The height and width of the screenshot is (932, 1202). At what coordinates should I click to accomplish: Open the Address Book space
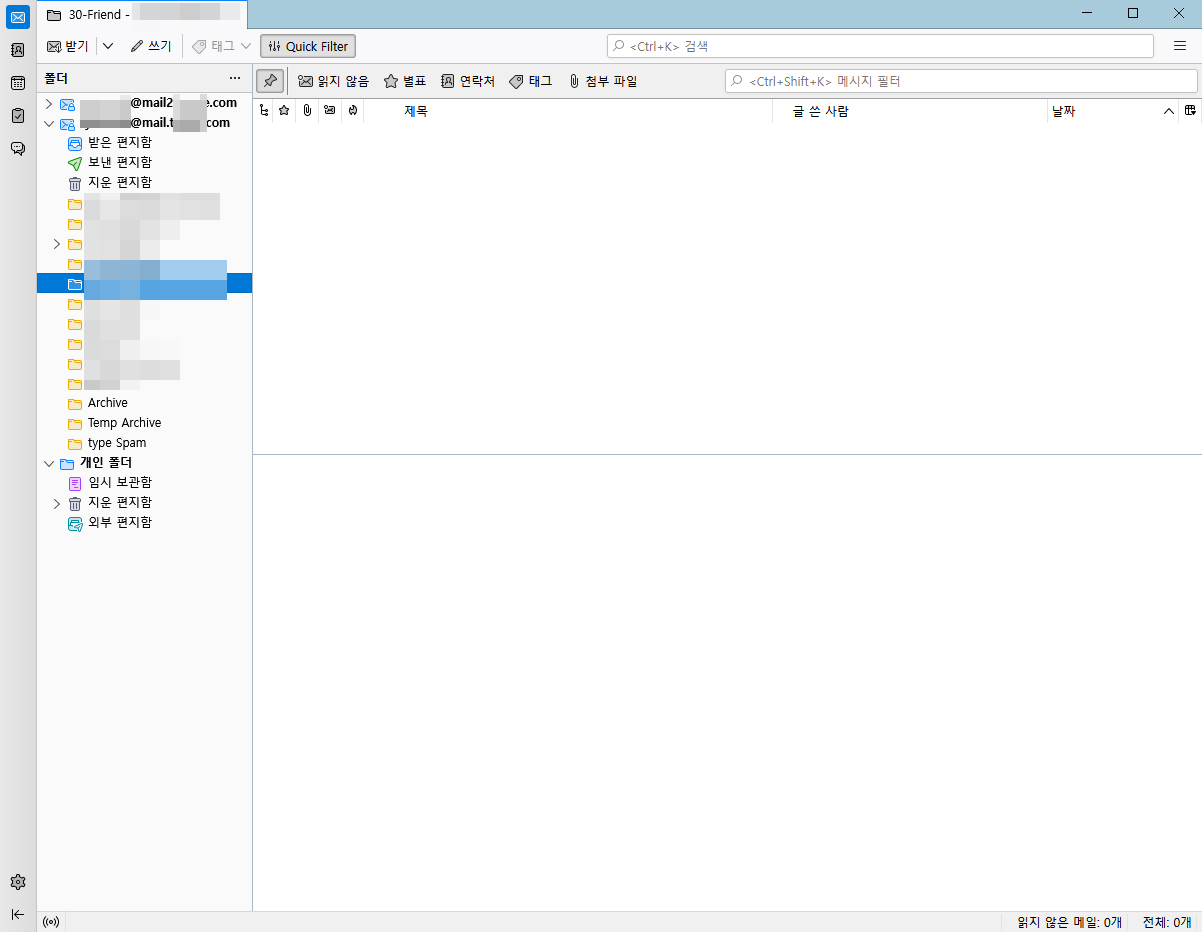coord(18,50)
